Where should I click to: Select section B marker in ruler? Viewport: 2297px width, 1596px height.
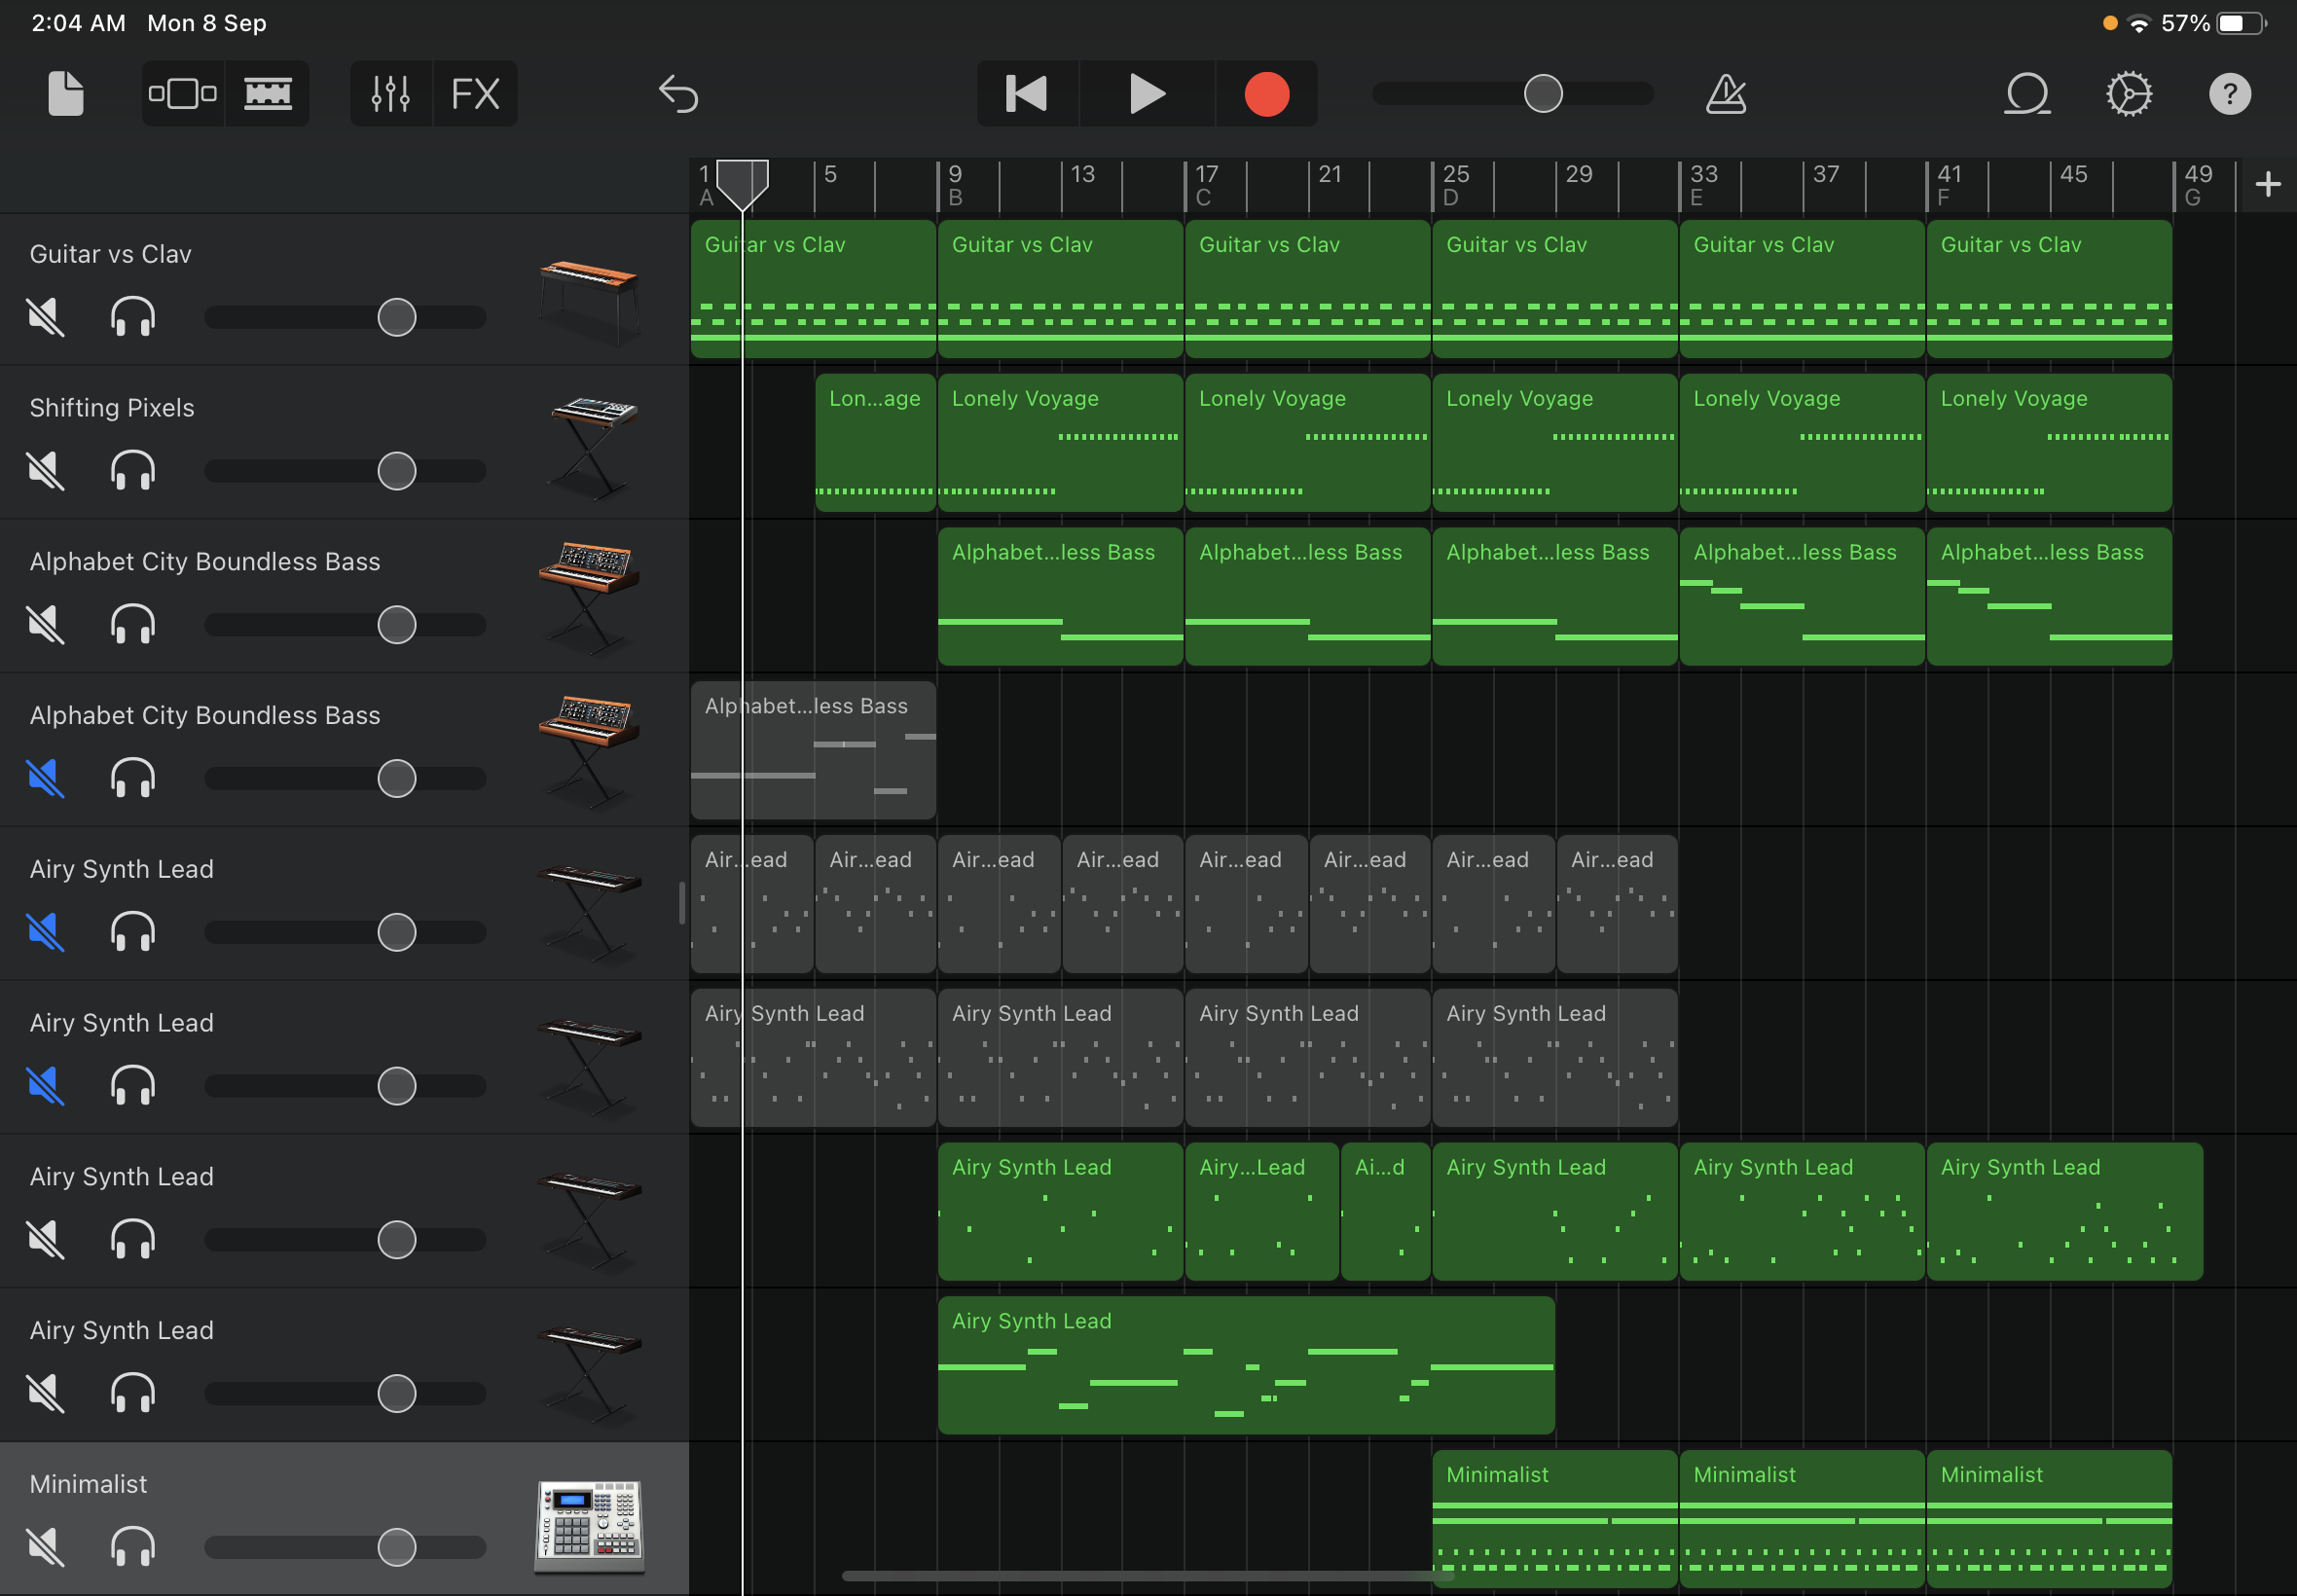(956, 196)
